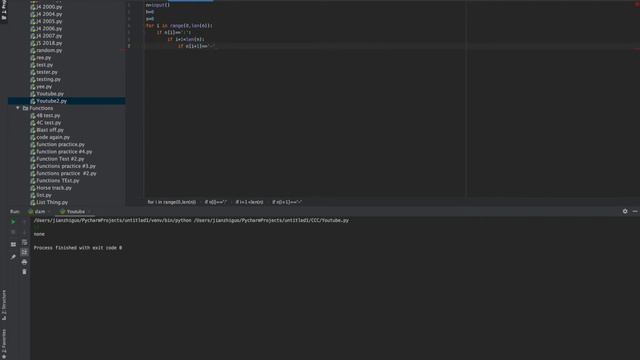Select test.py in the file tree
The image size is (640, 360).
click(x=44, y=65)
